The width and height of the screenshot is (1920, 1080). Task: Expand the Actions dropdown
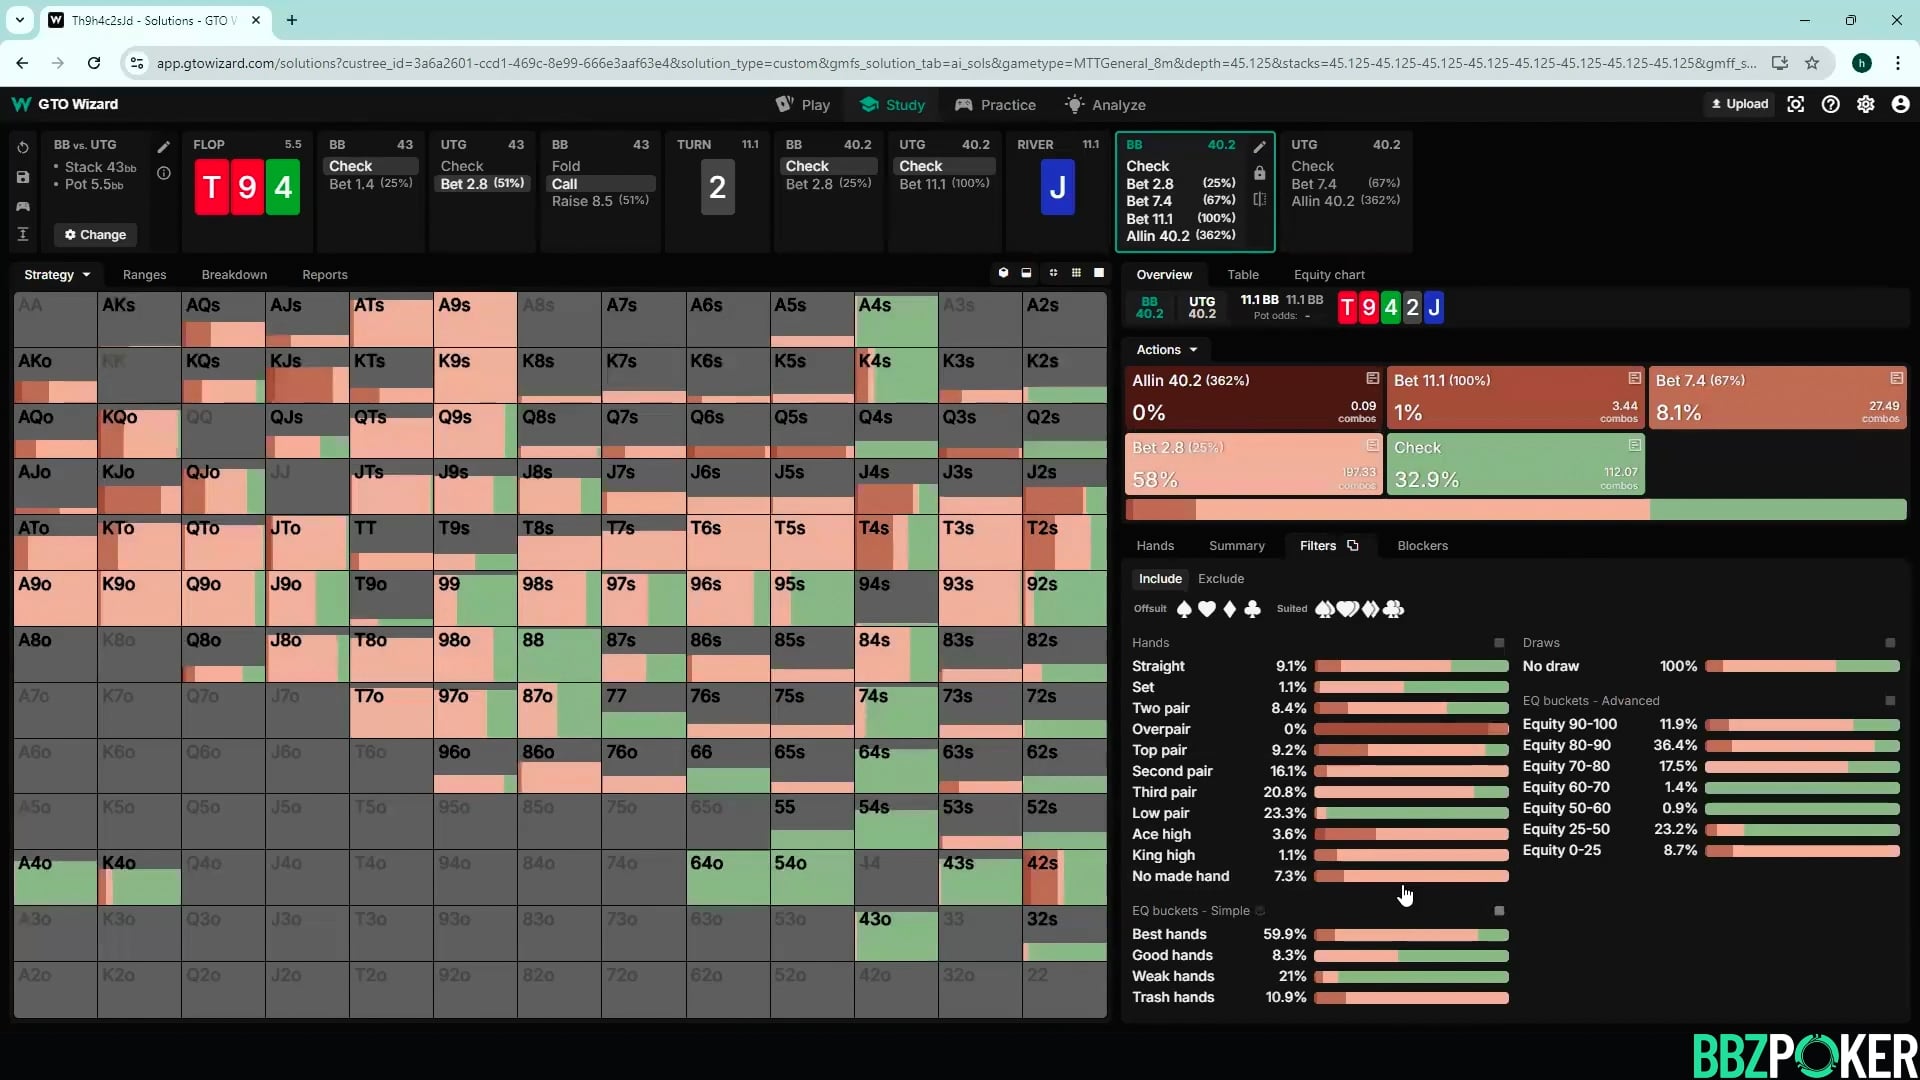click(x=1166, y=349)
